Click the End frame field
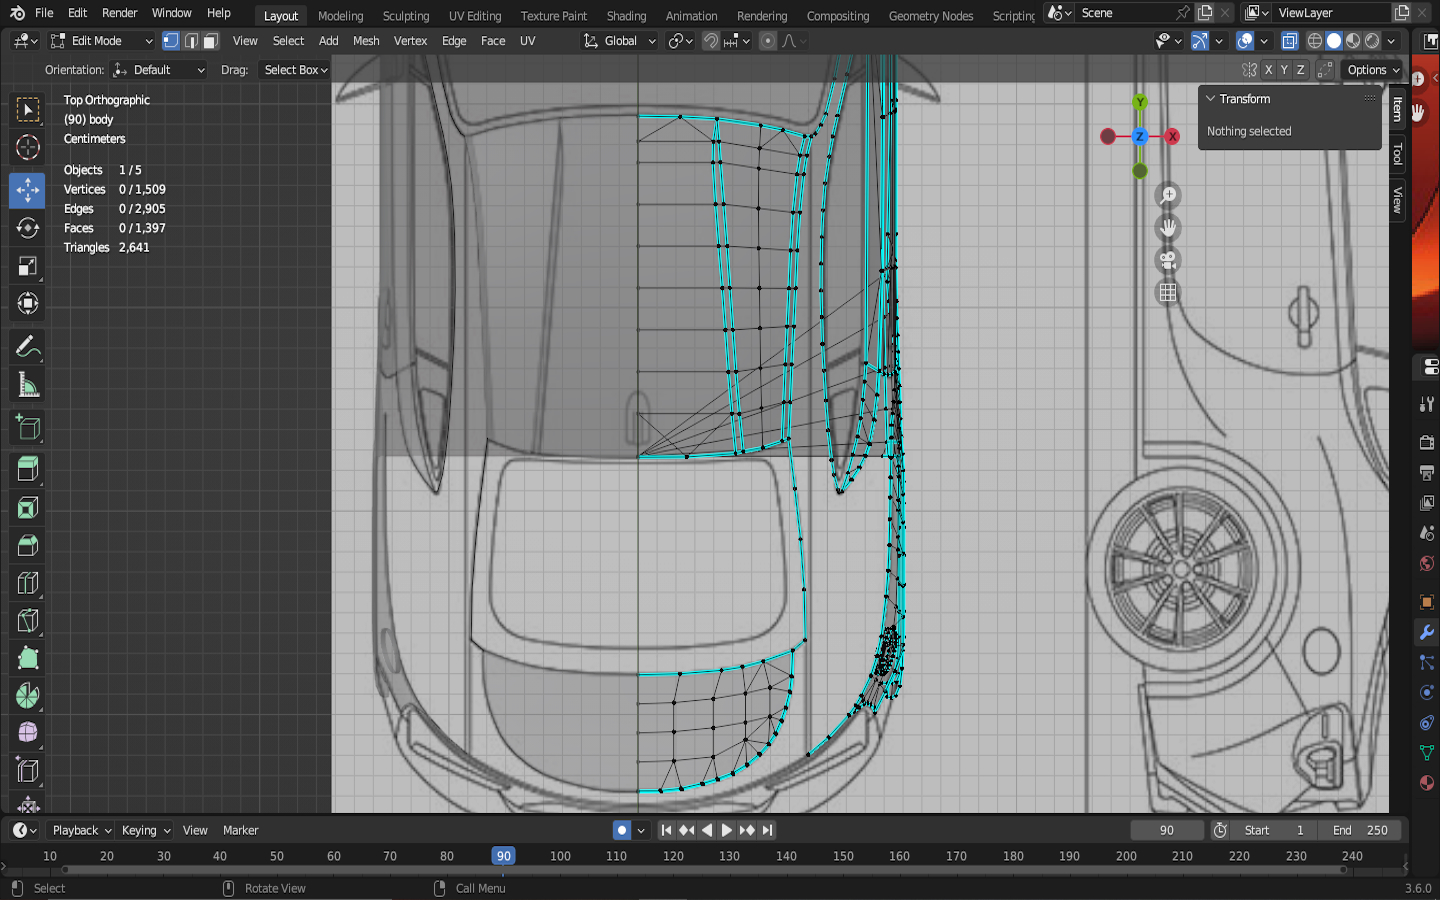This screenshot has height=900, width=1440. [1360, 830]
